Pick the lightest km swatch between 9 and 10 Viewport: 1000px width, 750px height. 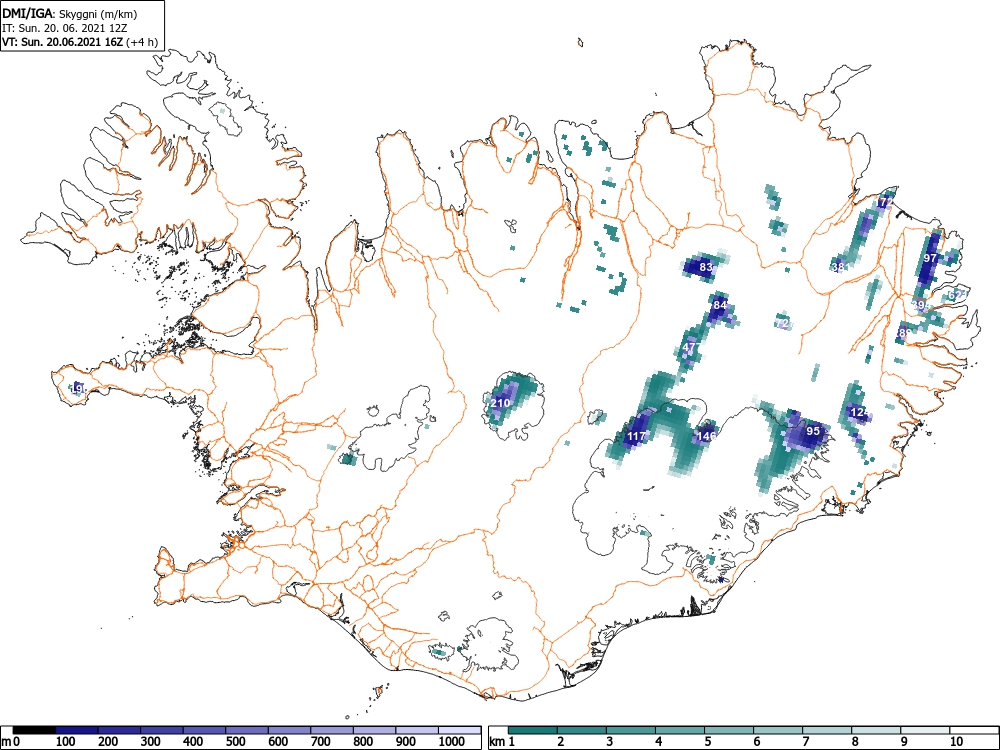click(925, 730)
